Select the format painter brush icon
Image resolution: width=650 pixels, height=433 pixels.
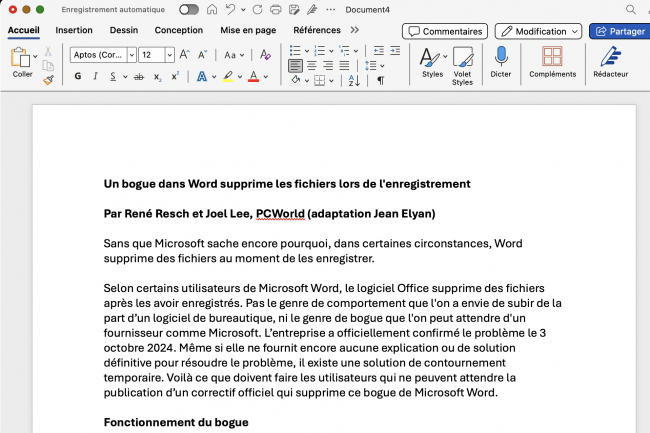coord(48,80)
